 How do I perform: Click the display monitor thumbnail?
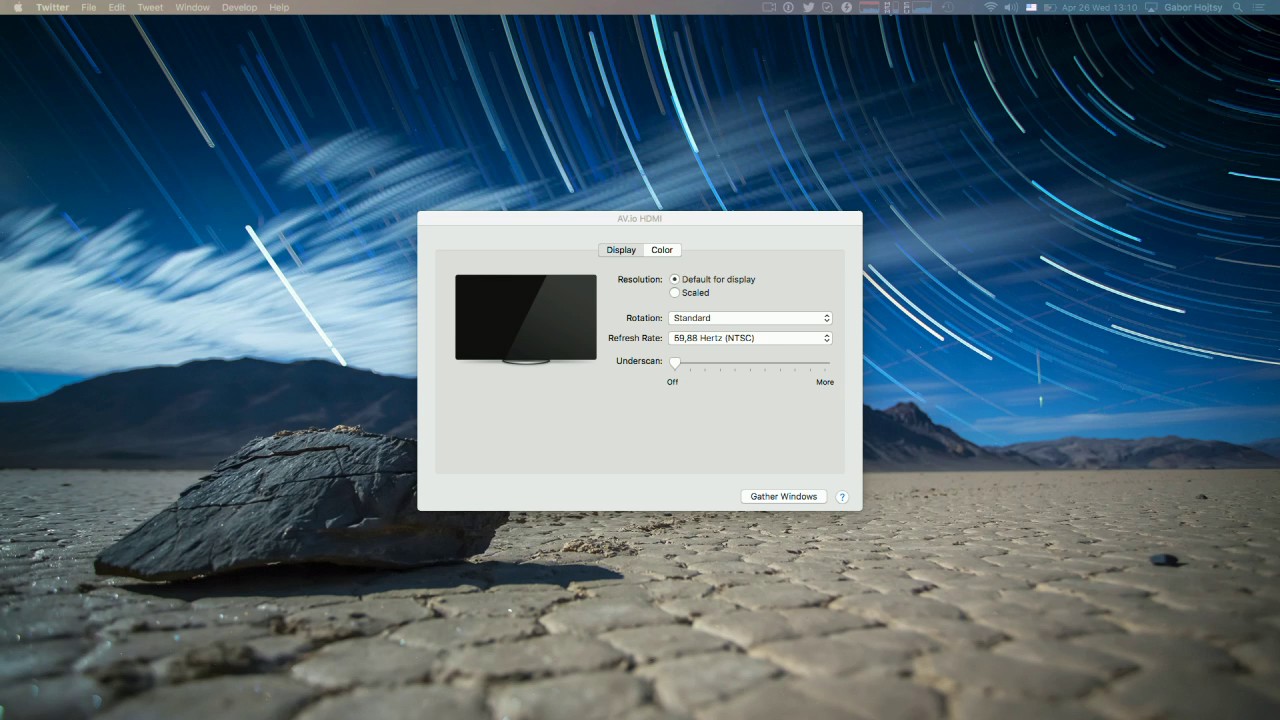click(526, 318)
